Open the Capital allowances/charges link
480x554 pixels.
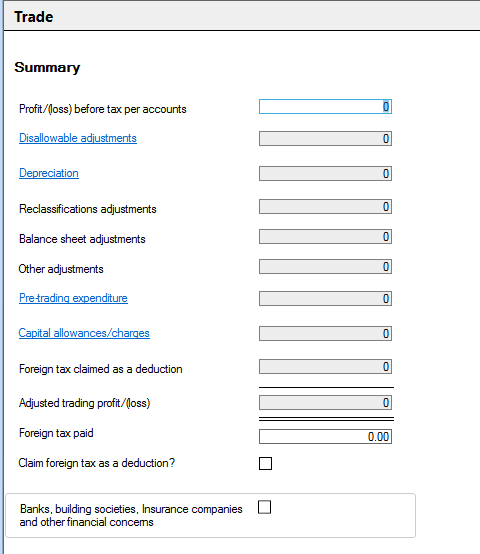tap(84, 333)
